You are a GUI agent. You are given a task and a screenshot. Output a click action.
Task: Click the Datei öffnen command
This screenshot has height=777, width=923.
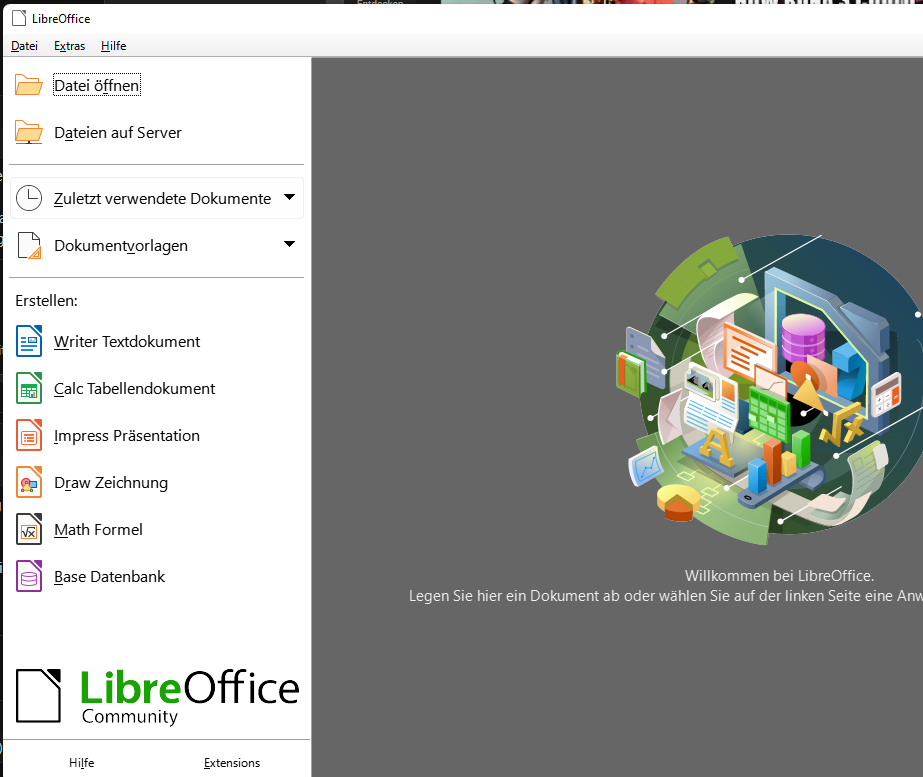point(96,85)
